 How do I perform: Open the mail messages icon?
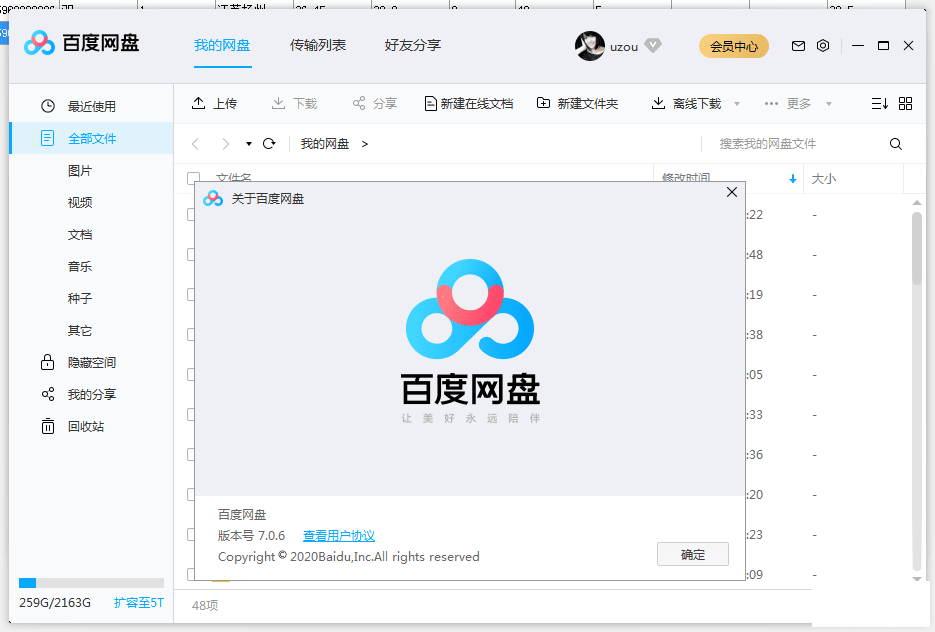[798, 46]
